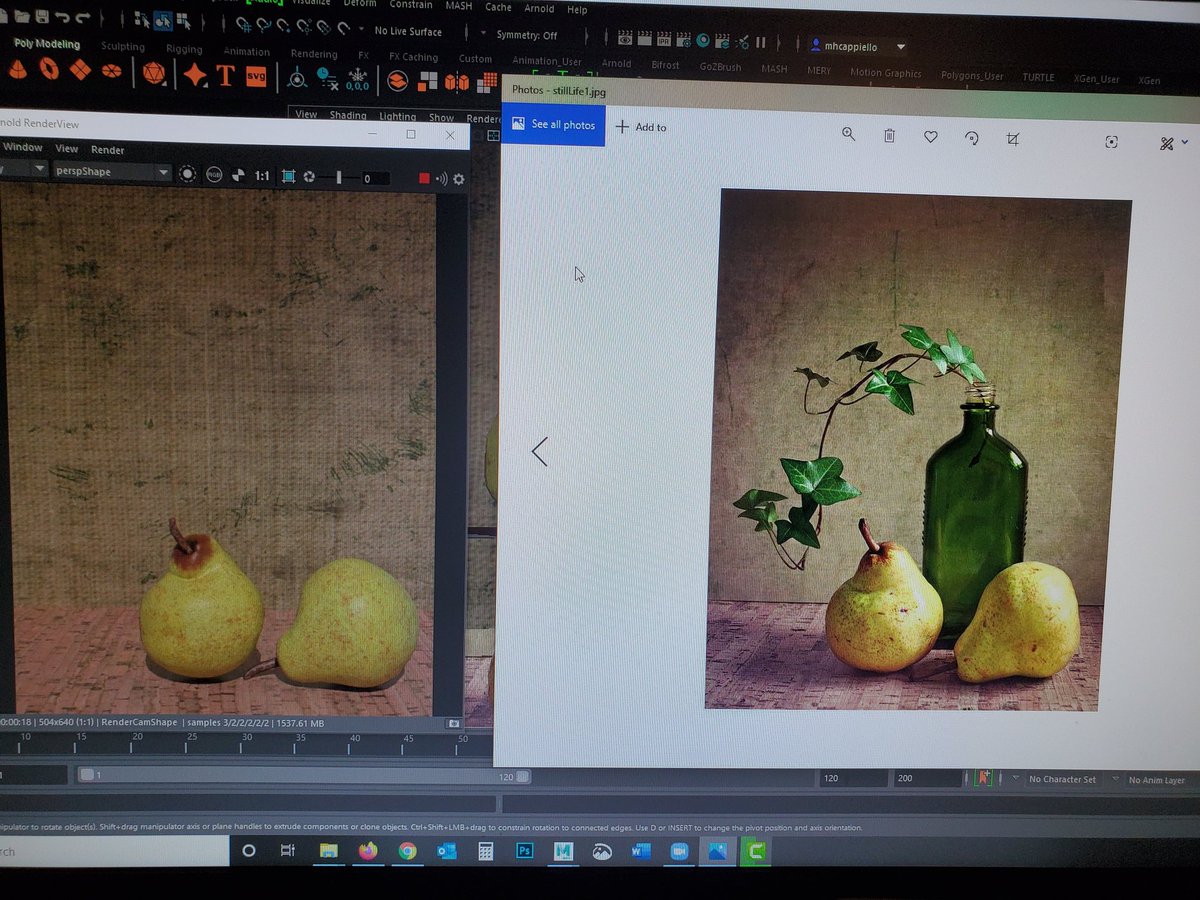This screenshot has height=900, width=1200.
Task: Open the No Live Surface dropdown
Action: point(408,31)
